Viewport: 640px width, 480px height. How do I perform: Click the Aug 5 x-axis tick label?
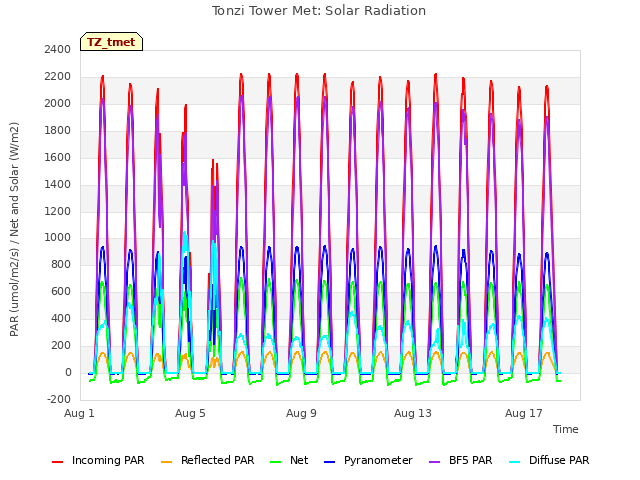click(x=190, y=413)
